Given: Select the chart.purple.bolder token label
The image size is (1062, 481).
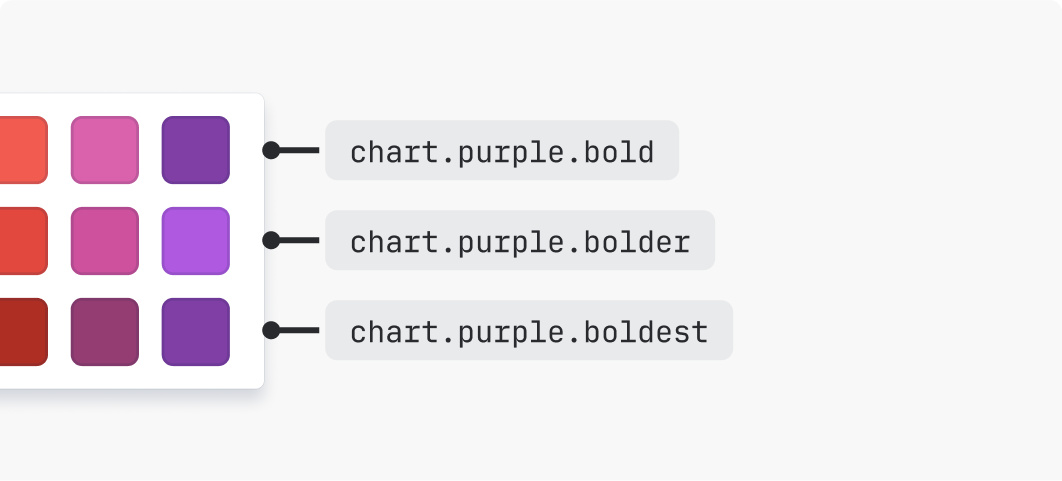Looking at the screenshot, I should [520, 241].
